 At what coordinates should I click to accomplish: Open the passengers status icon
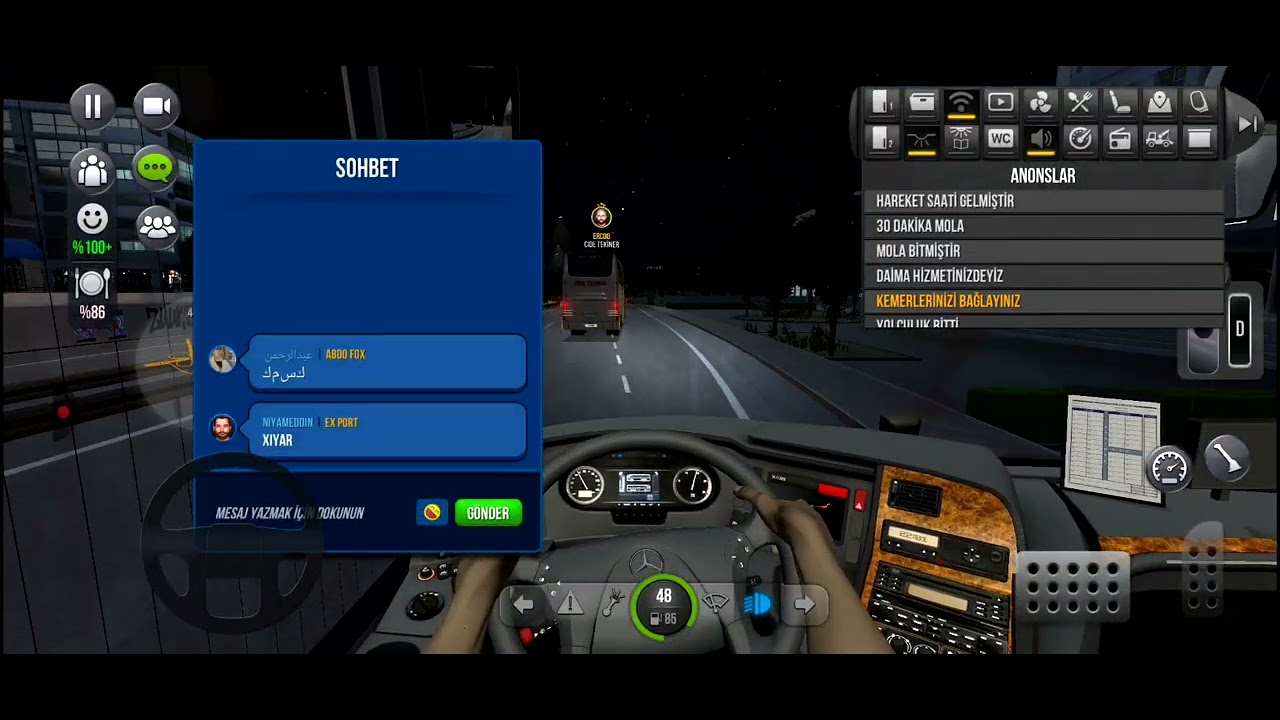pos(92,169)
